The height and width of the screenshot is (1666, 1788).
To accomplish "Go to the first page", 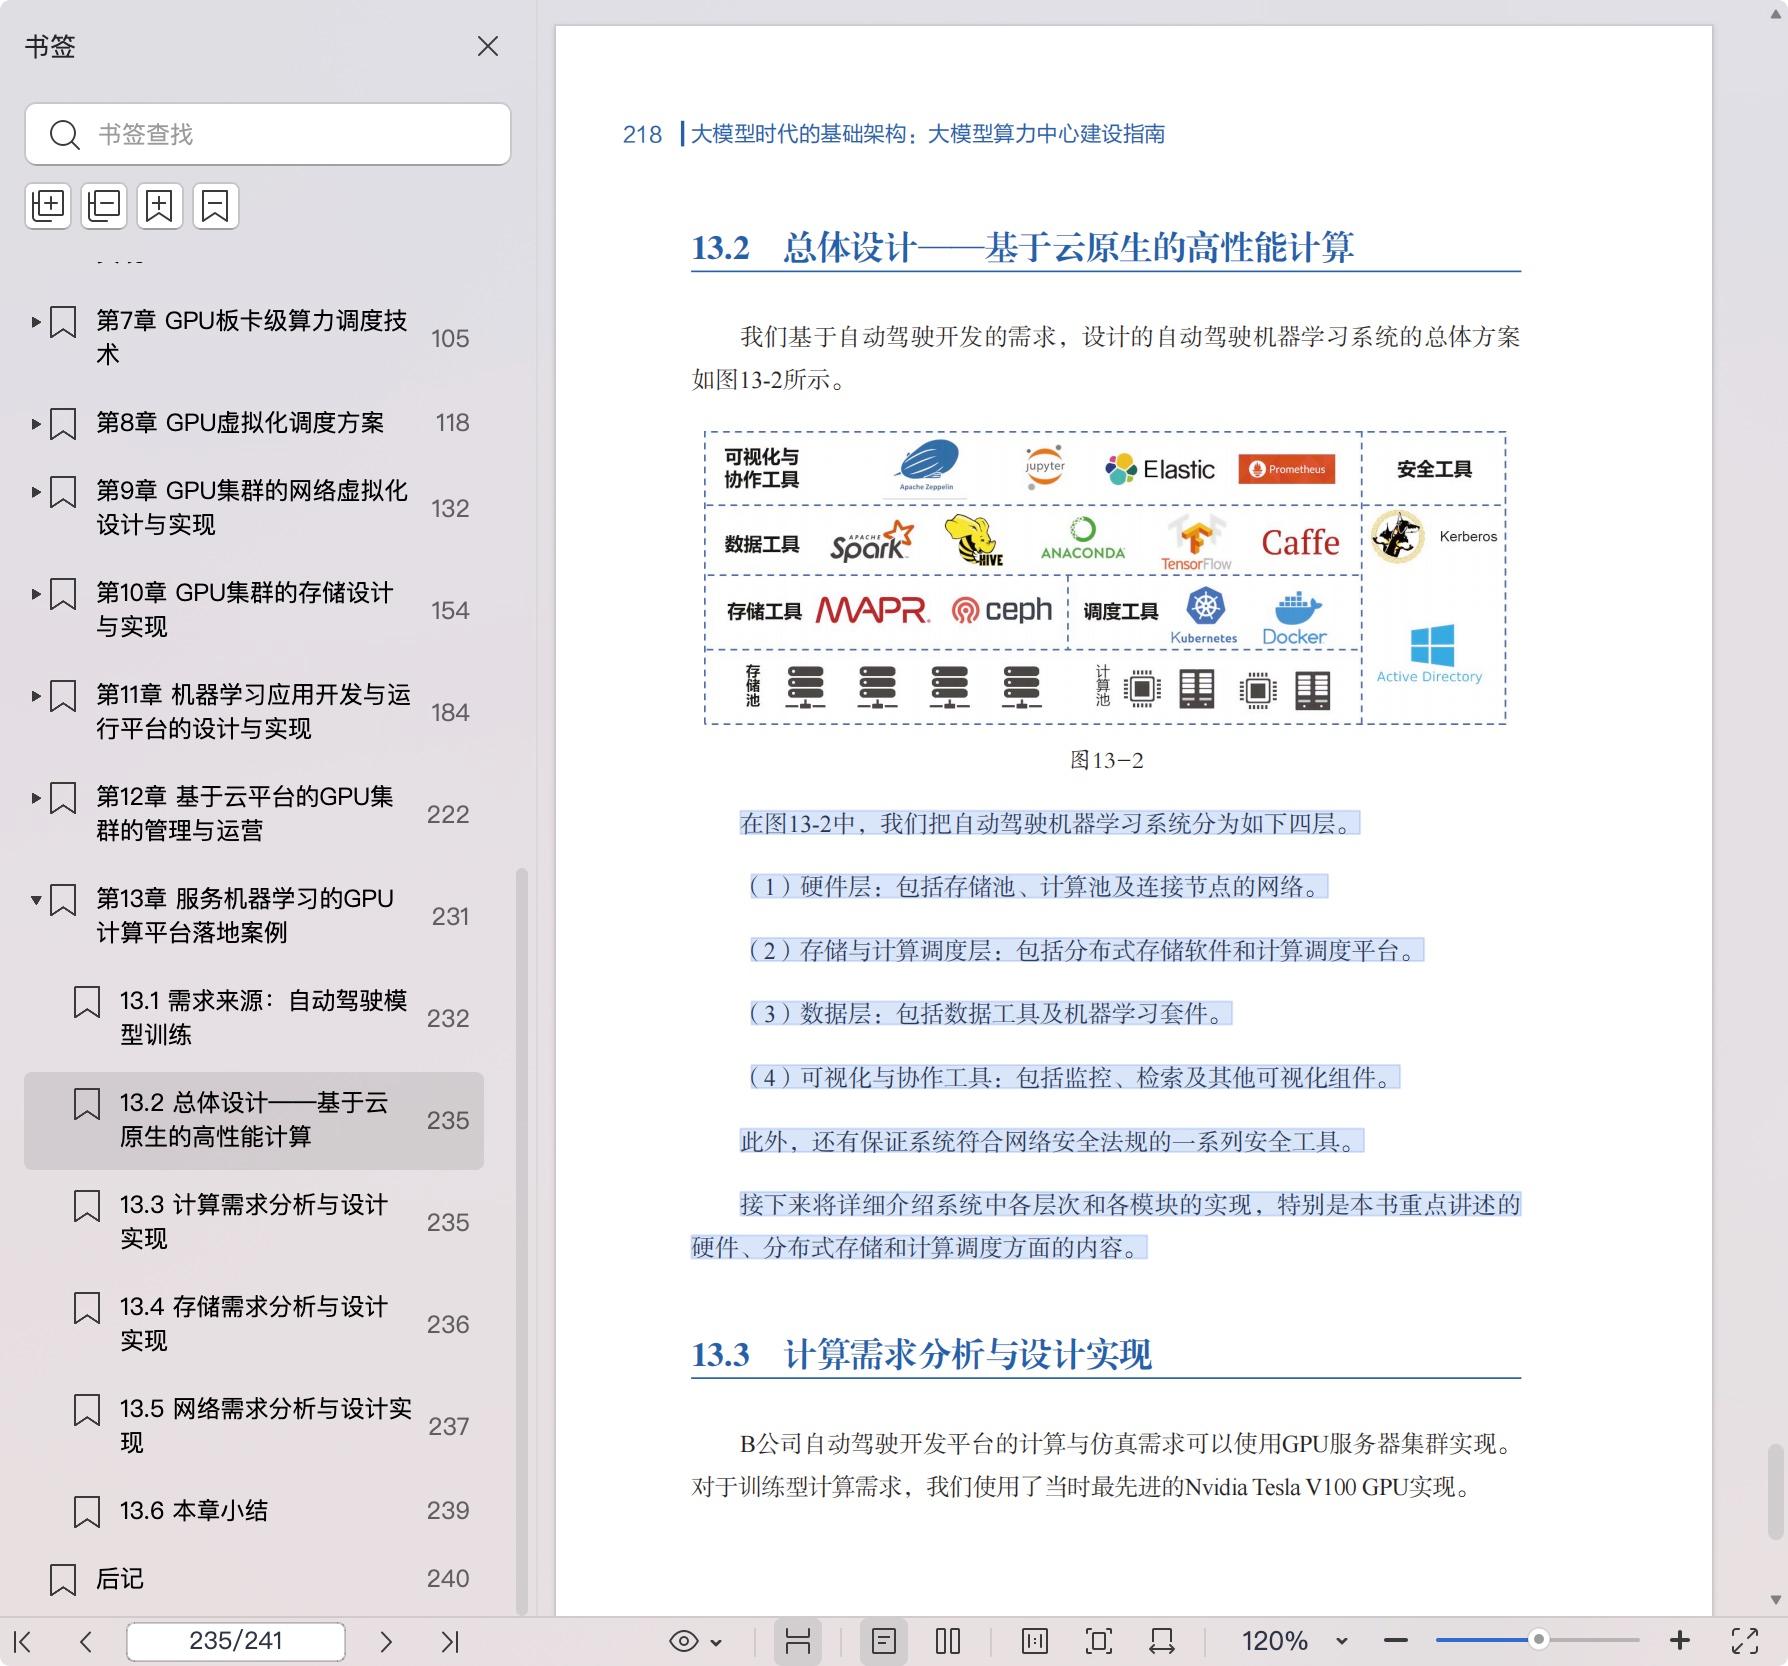I will click(x=23, y=1641).
